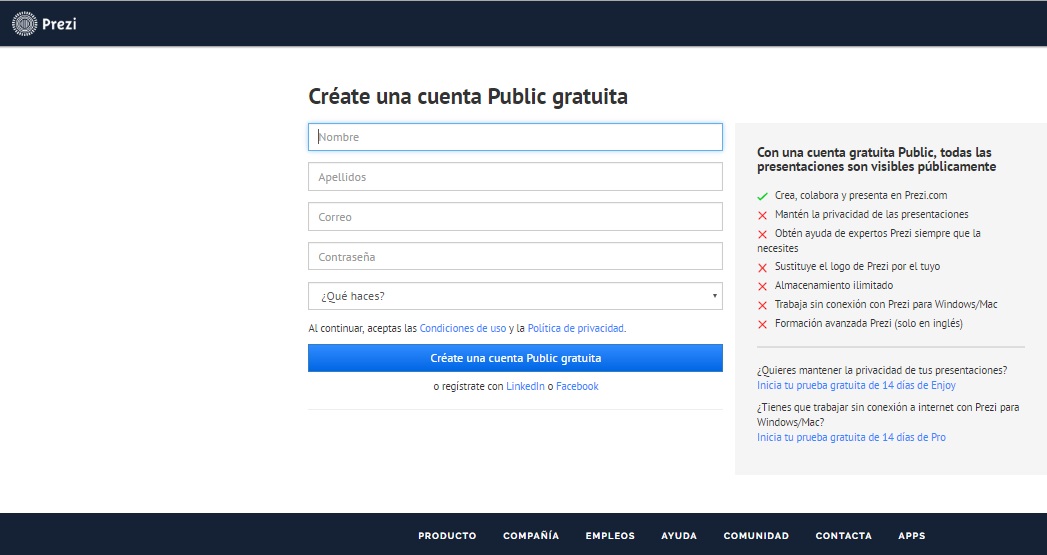Open the COMPAÑÍA footer menu item

click(531, 536)
